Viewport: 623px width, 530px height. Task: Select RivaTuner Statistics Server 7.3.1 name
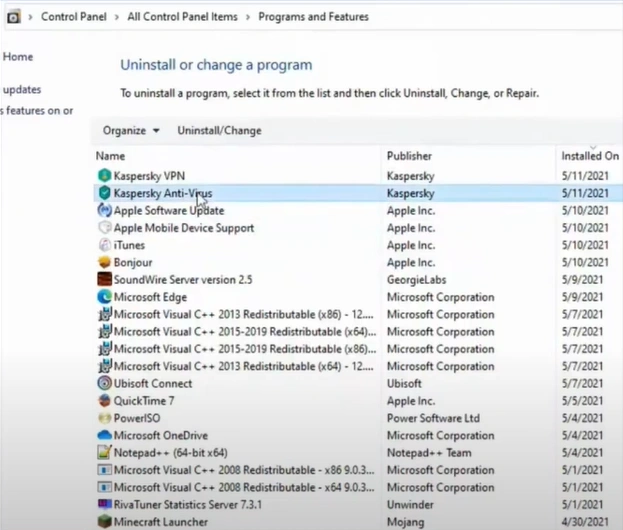coord(188,505)
